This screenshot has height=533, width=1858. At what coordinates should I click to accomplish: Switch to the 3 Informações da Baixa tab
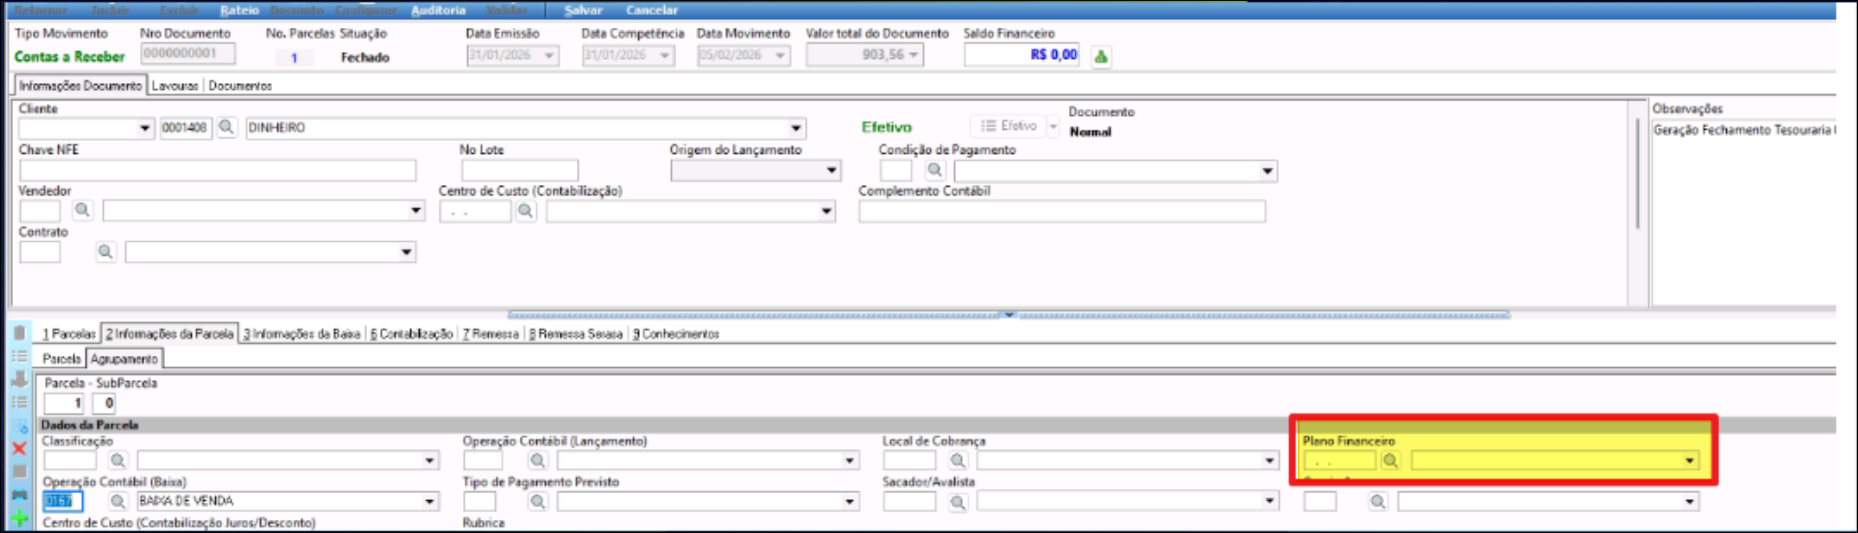302,334
